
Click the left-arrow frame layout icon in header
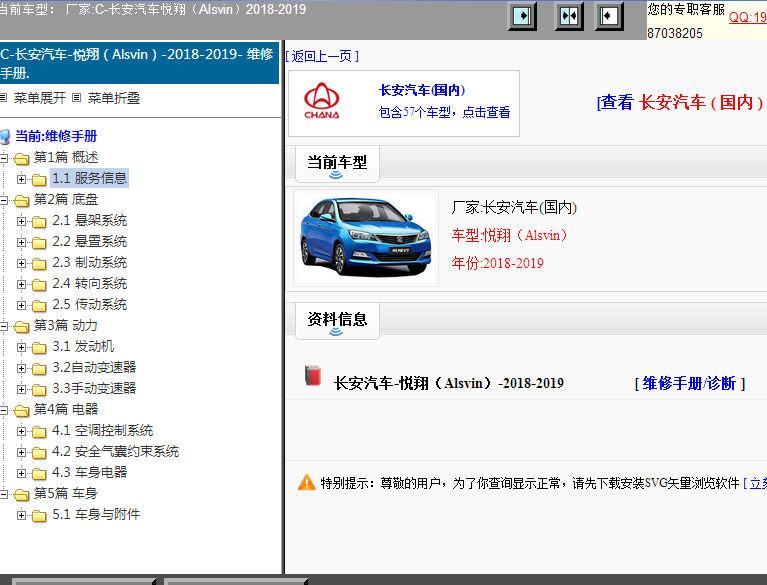[x=609, y=16]
